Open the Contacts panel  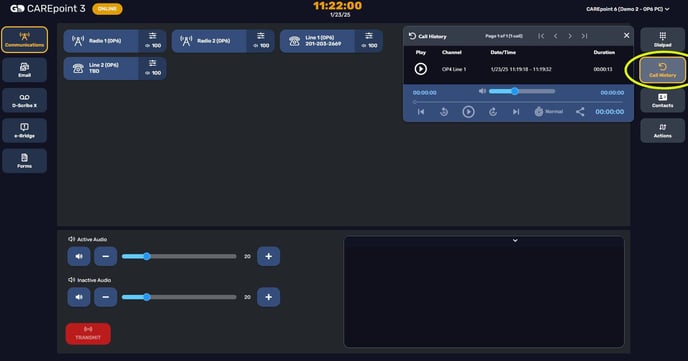coord(662,100)
